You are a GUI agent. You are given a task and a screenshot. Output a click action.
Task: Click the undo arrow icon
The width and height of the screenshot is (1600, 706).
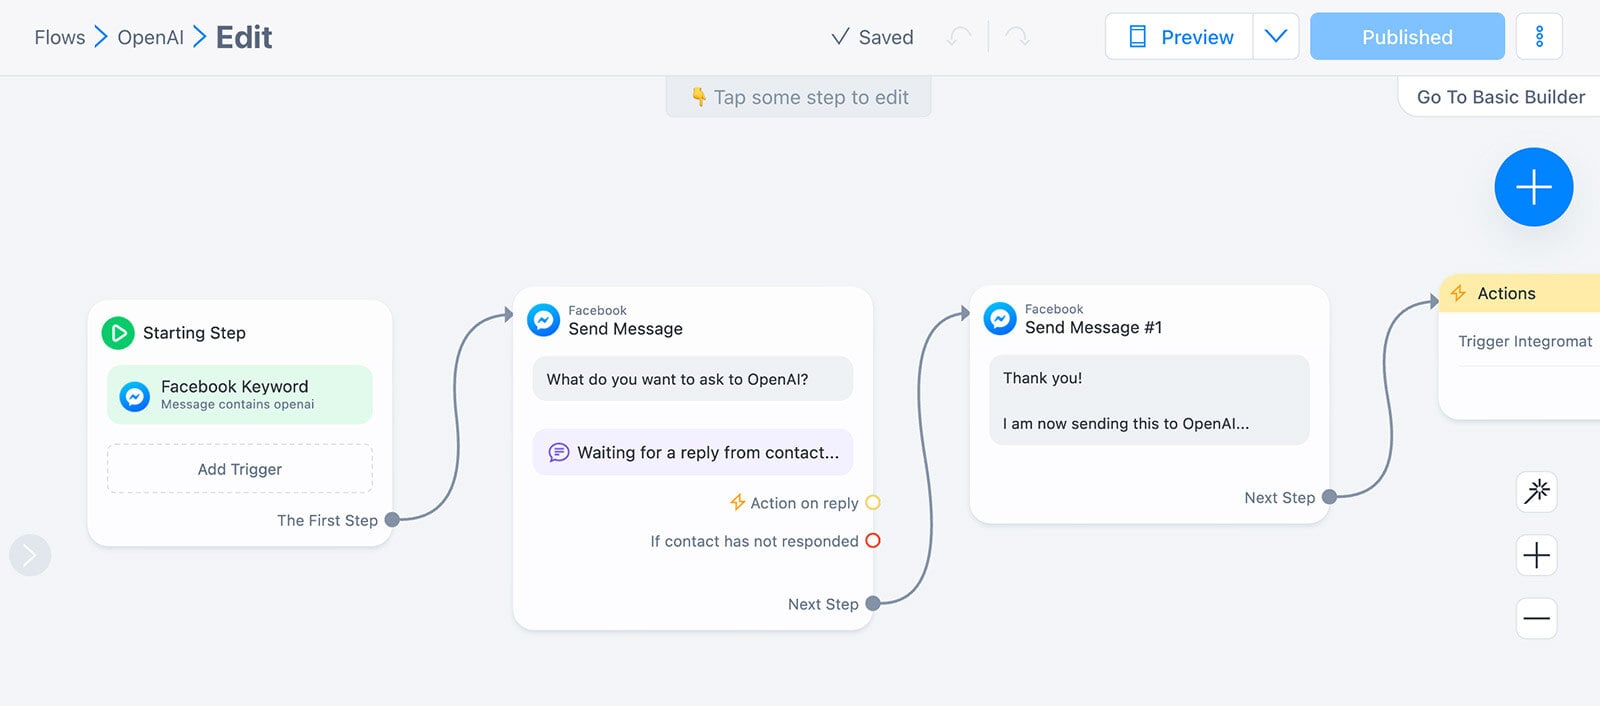pyautogui.click(x=959, y=37)
